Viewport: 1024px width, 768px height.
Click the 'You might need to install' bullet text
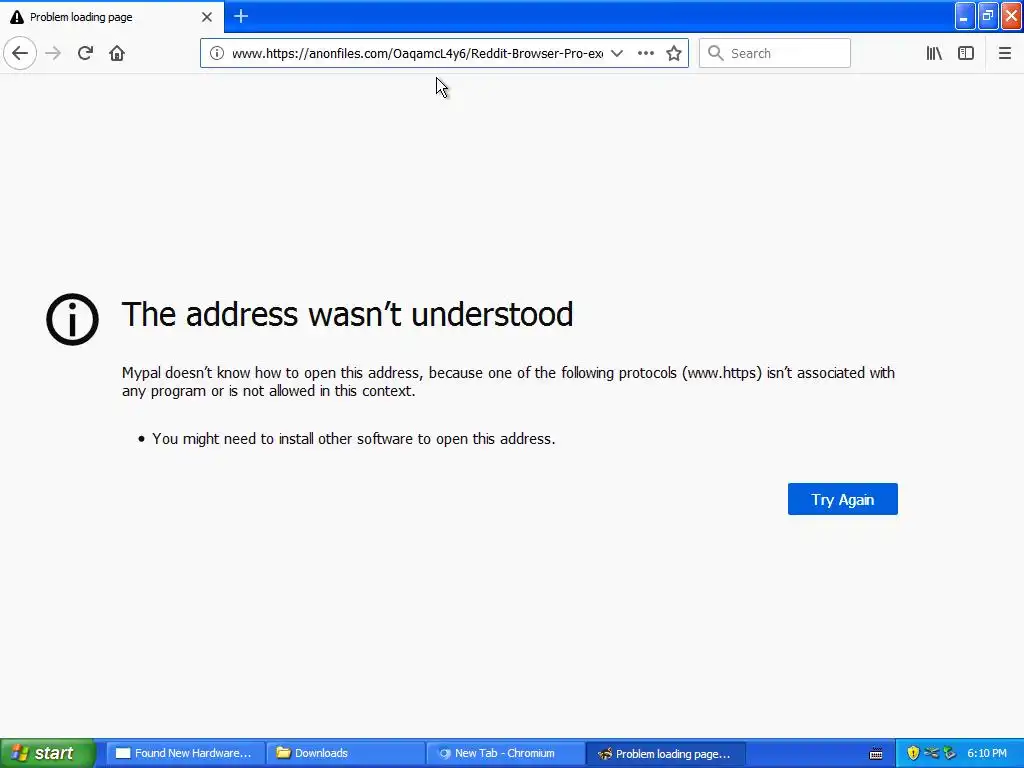pyautogui.click(x=353, y=439)
